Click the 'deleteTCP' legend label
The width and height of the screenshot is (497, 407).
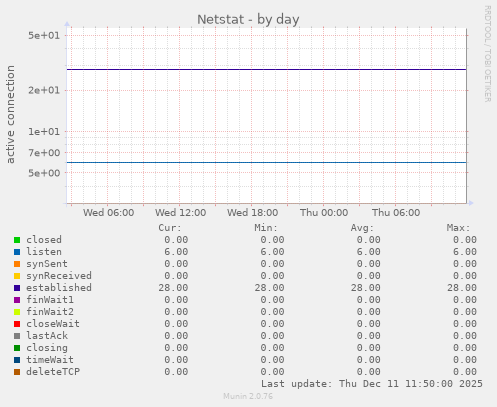[53, 372]
